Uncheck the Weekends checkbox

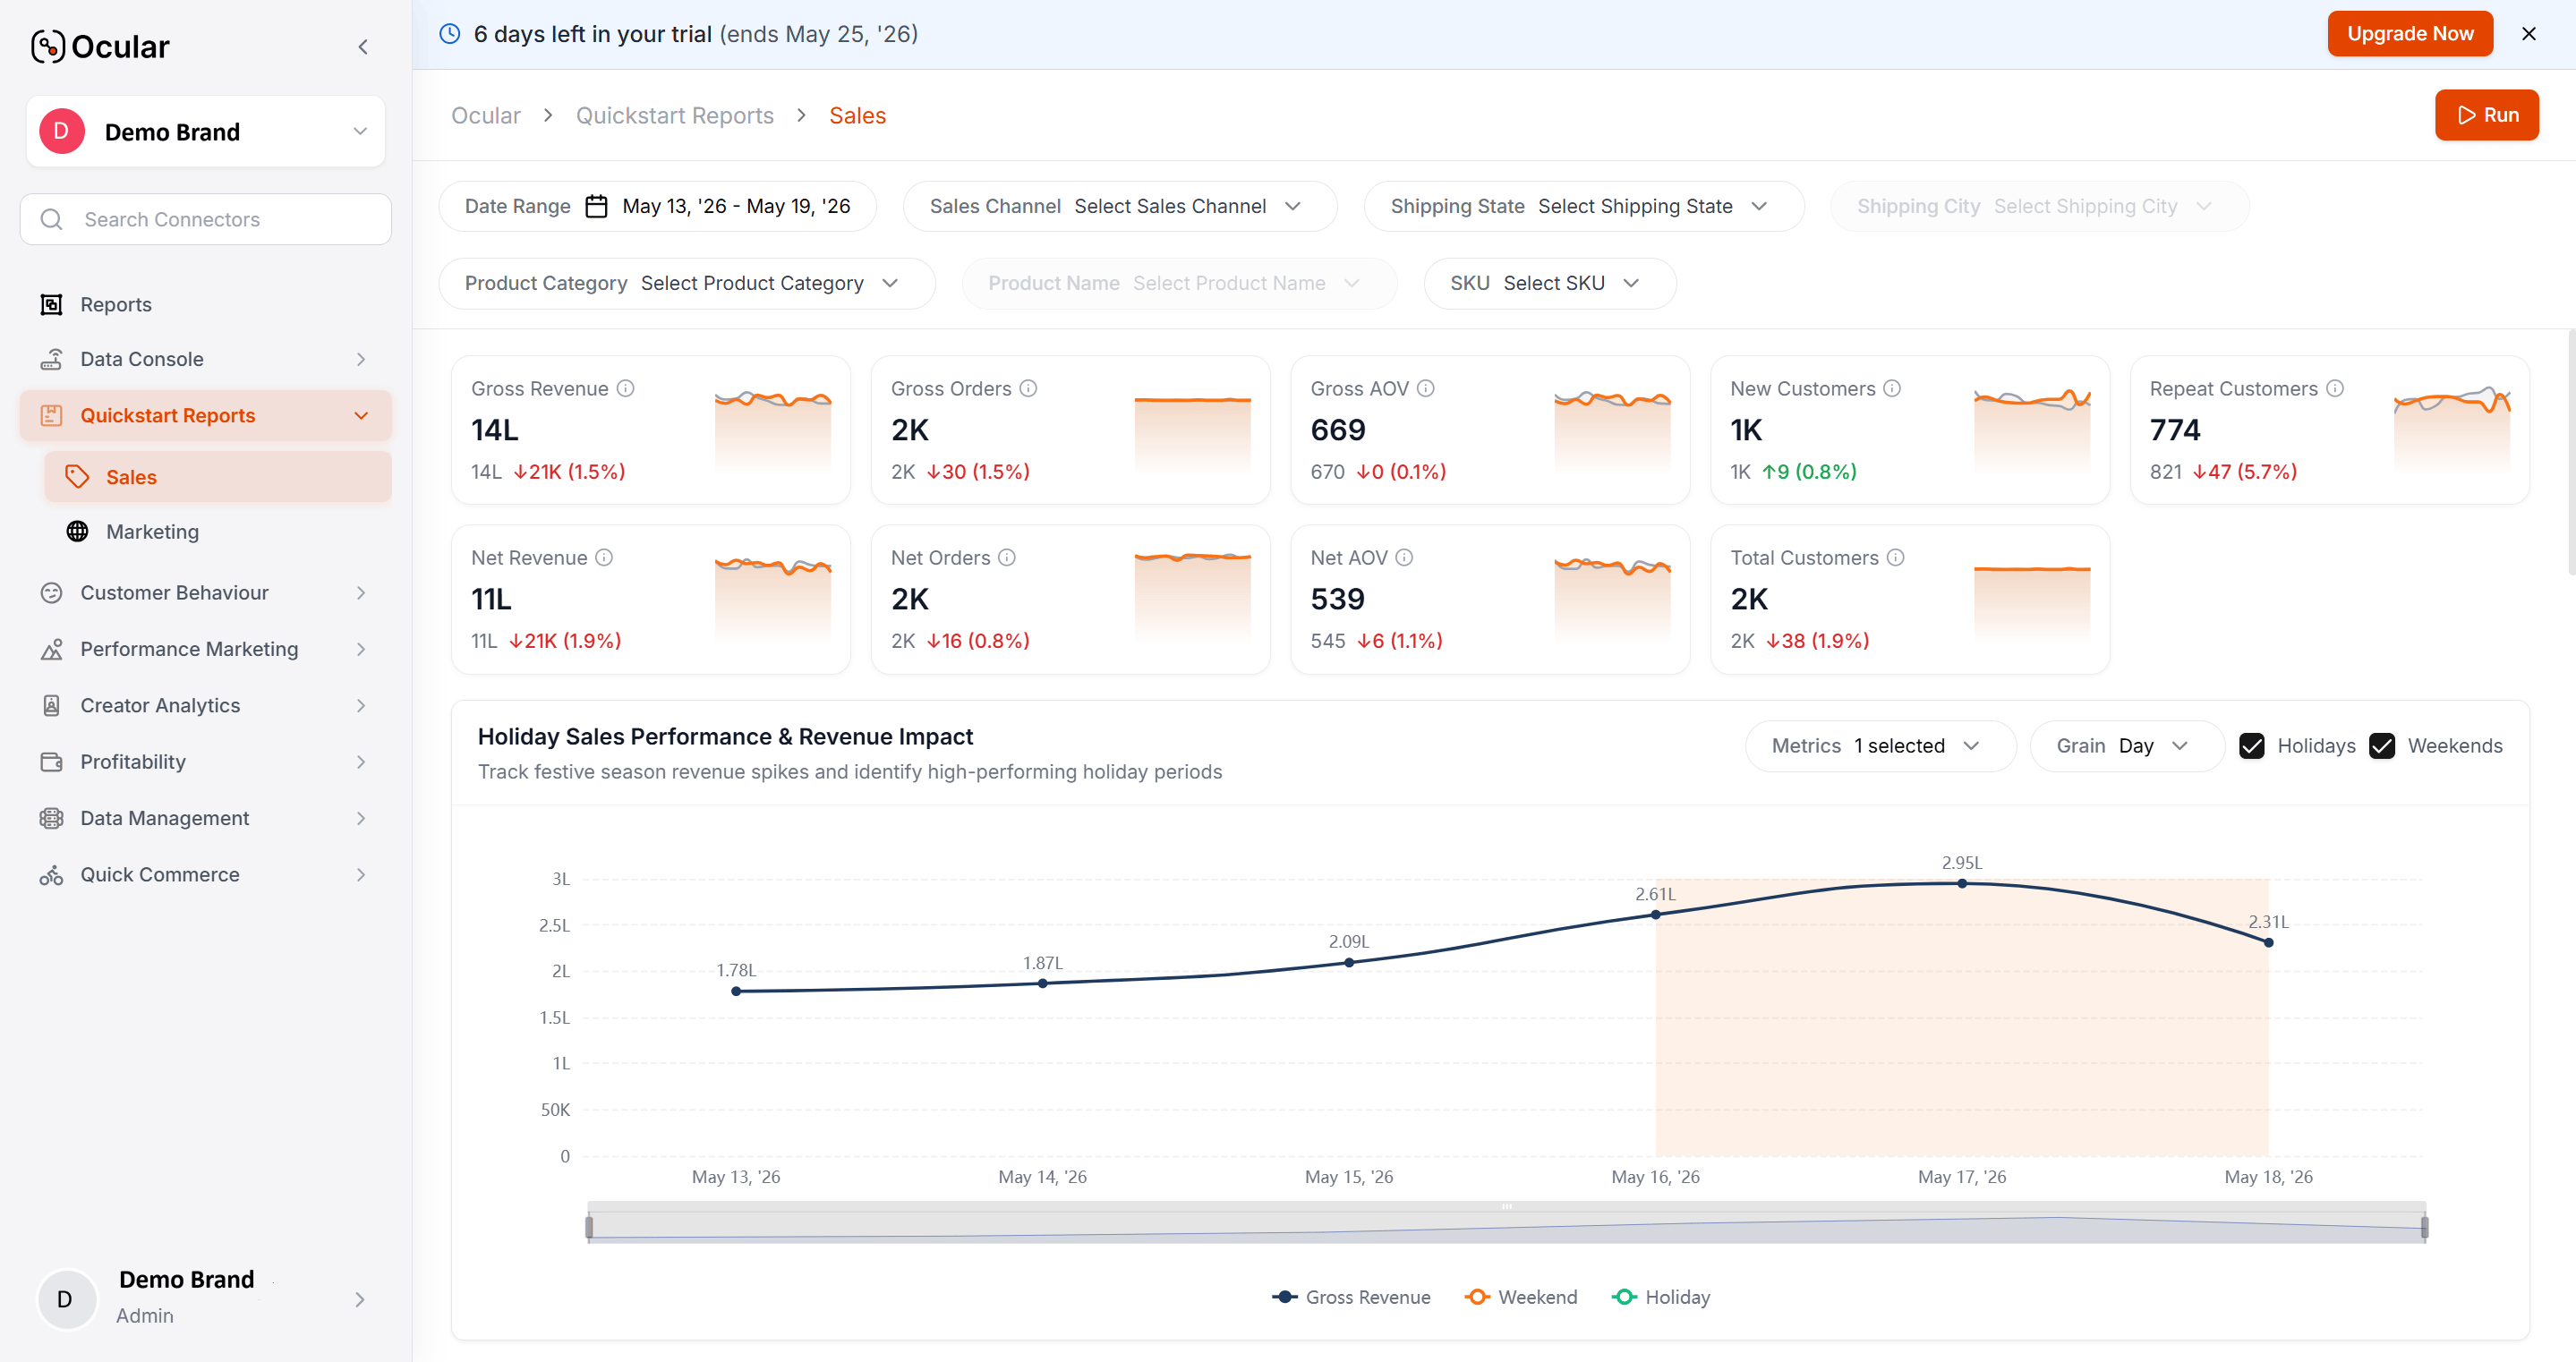2382,746
